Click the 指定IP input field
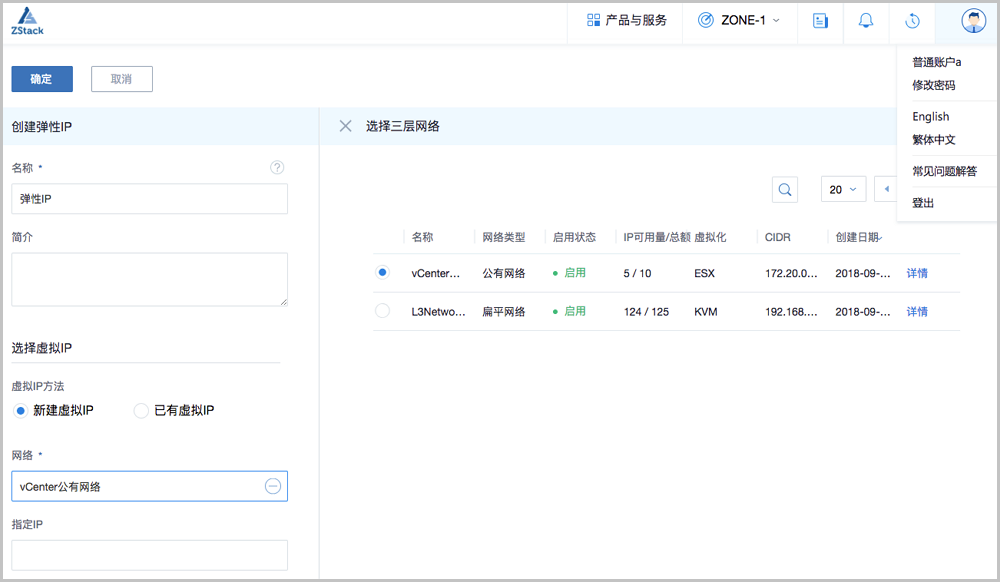 click(x=149, y=555)
